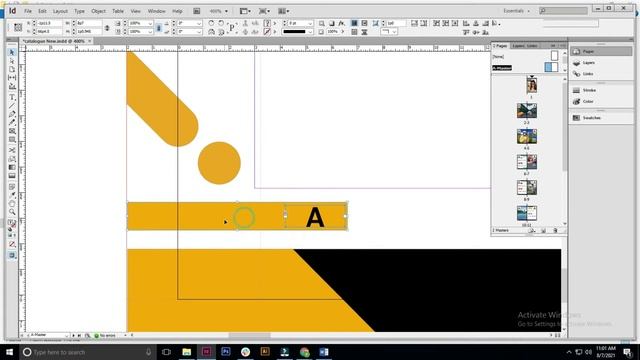Image resolution: width=640 pixels, height=360 pixels.
Task: Toggle constrain proportions for width and height
Action: click(x=107, y=28)
